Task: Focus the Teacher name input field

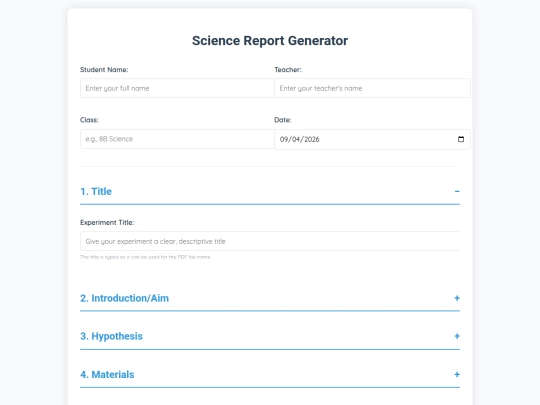Action: coord(372,88)
